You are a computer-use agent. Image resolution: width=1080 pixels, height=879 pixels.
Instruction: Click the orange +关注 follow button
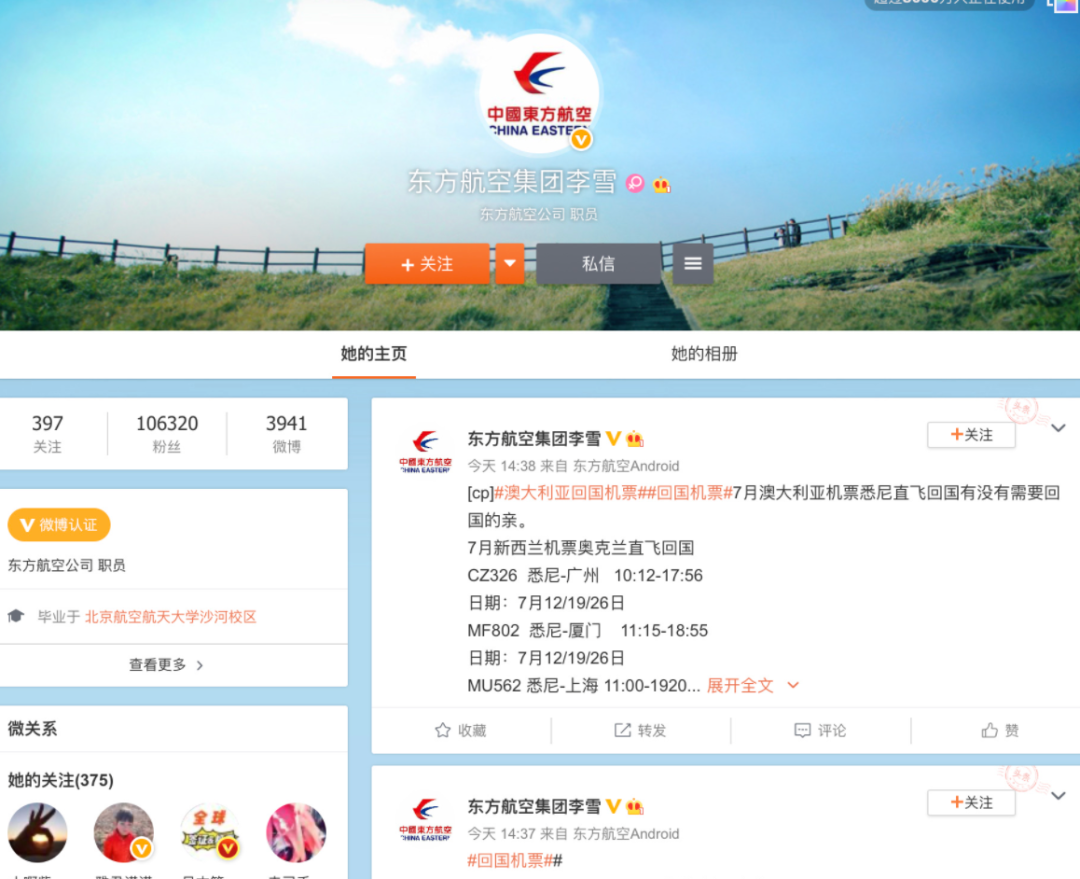(427, 264)
